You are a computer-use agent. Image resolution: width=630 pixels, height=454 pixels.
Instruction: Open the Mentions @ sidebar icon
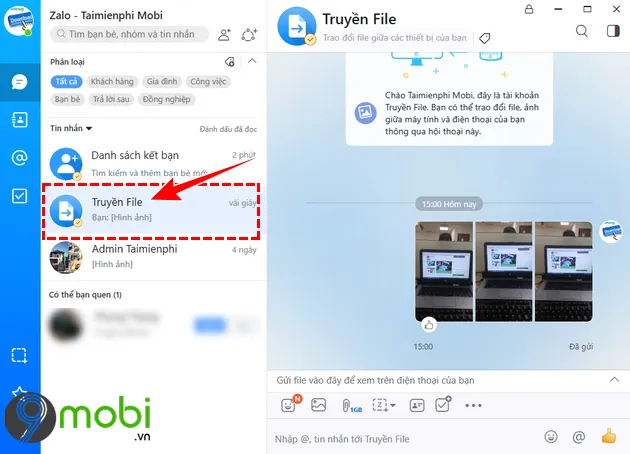19,157
